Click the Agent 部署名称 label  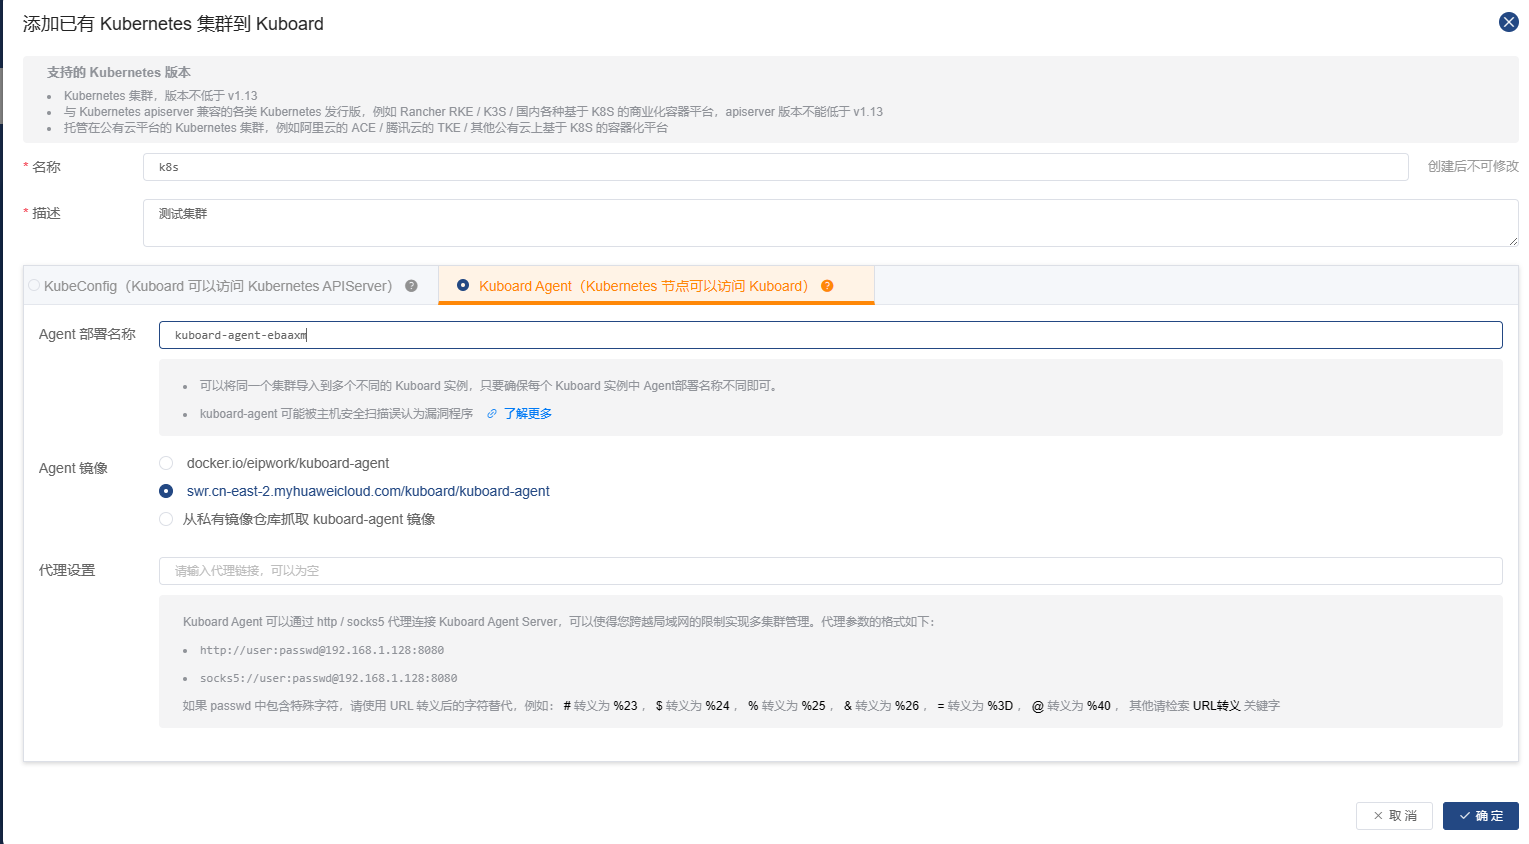(x=87, y=334)
